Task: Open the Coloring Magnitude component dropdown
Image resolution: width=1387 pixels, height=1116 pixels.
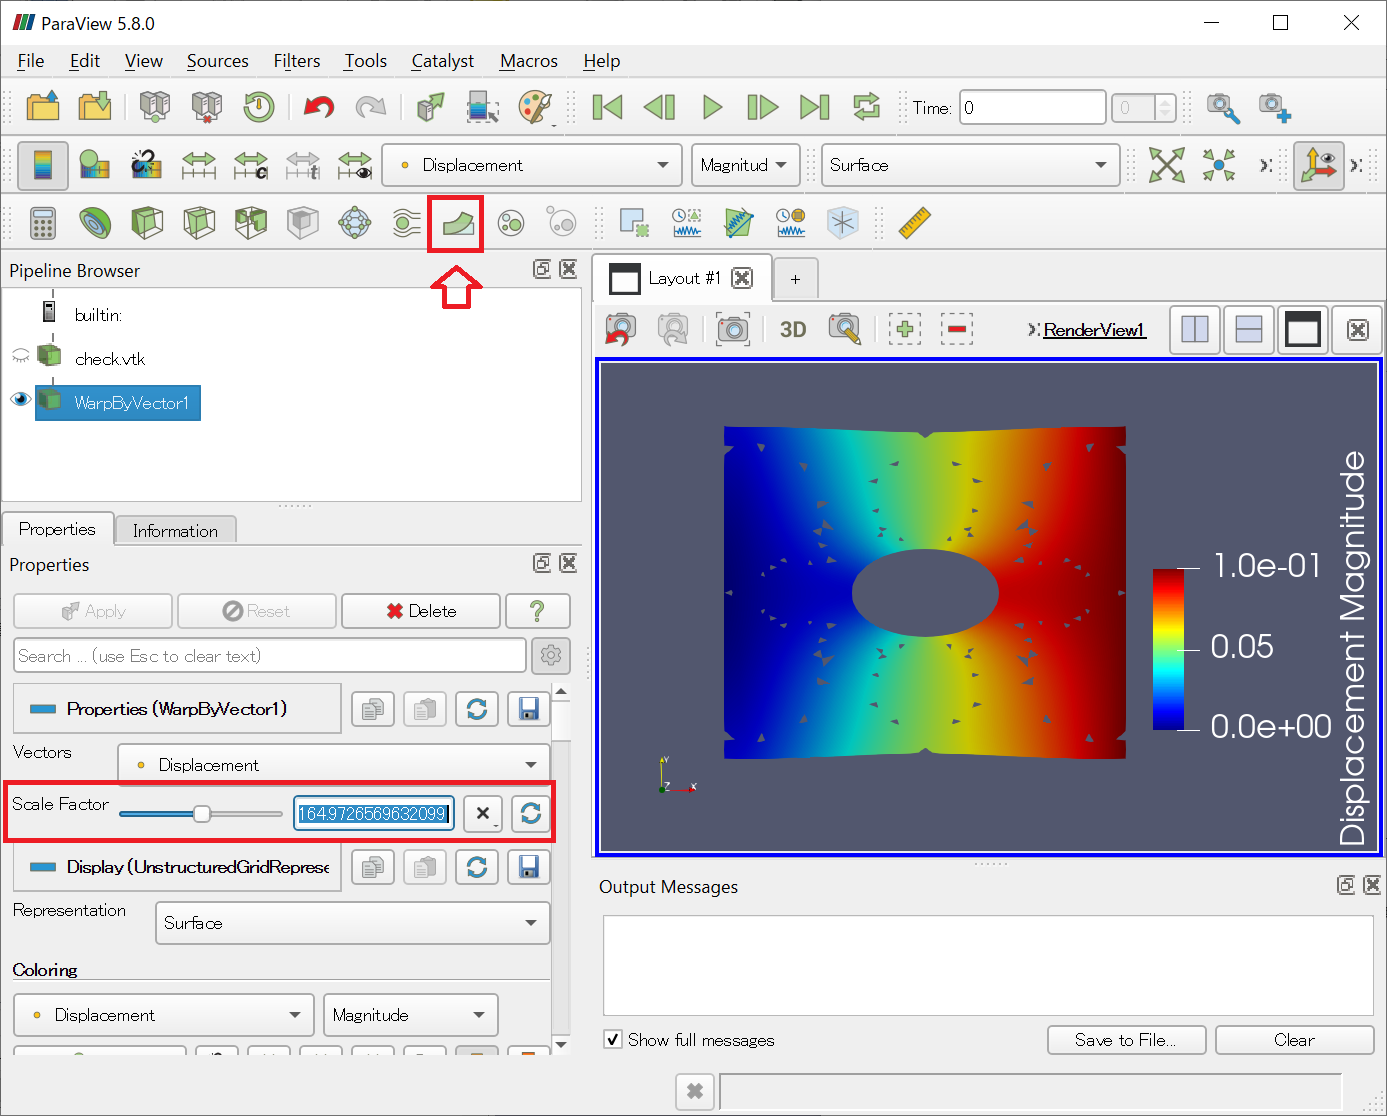Action: [x=410, y=1015]
